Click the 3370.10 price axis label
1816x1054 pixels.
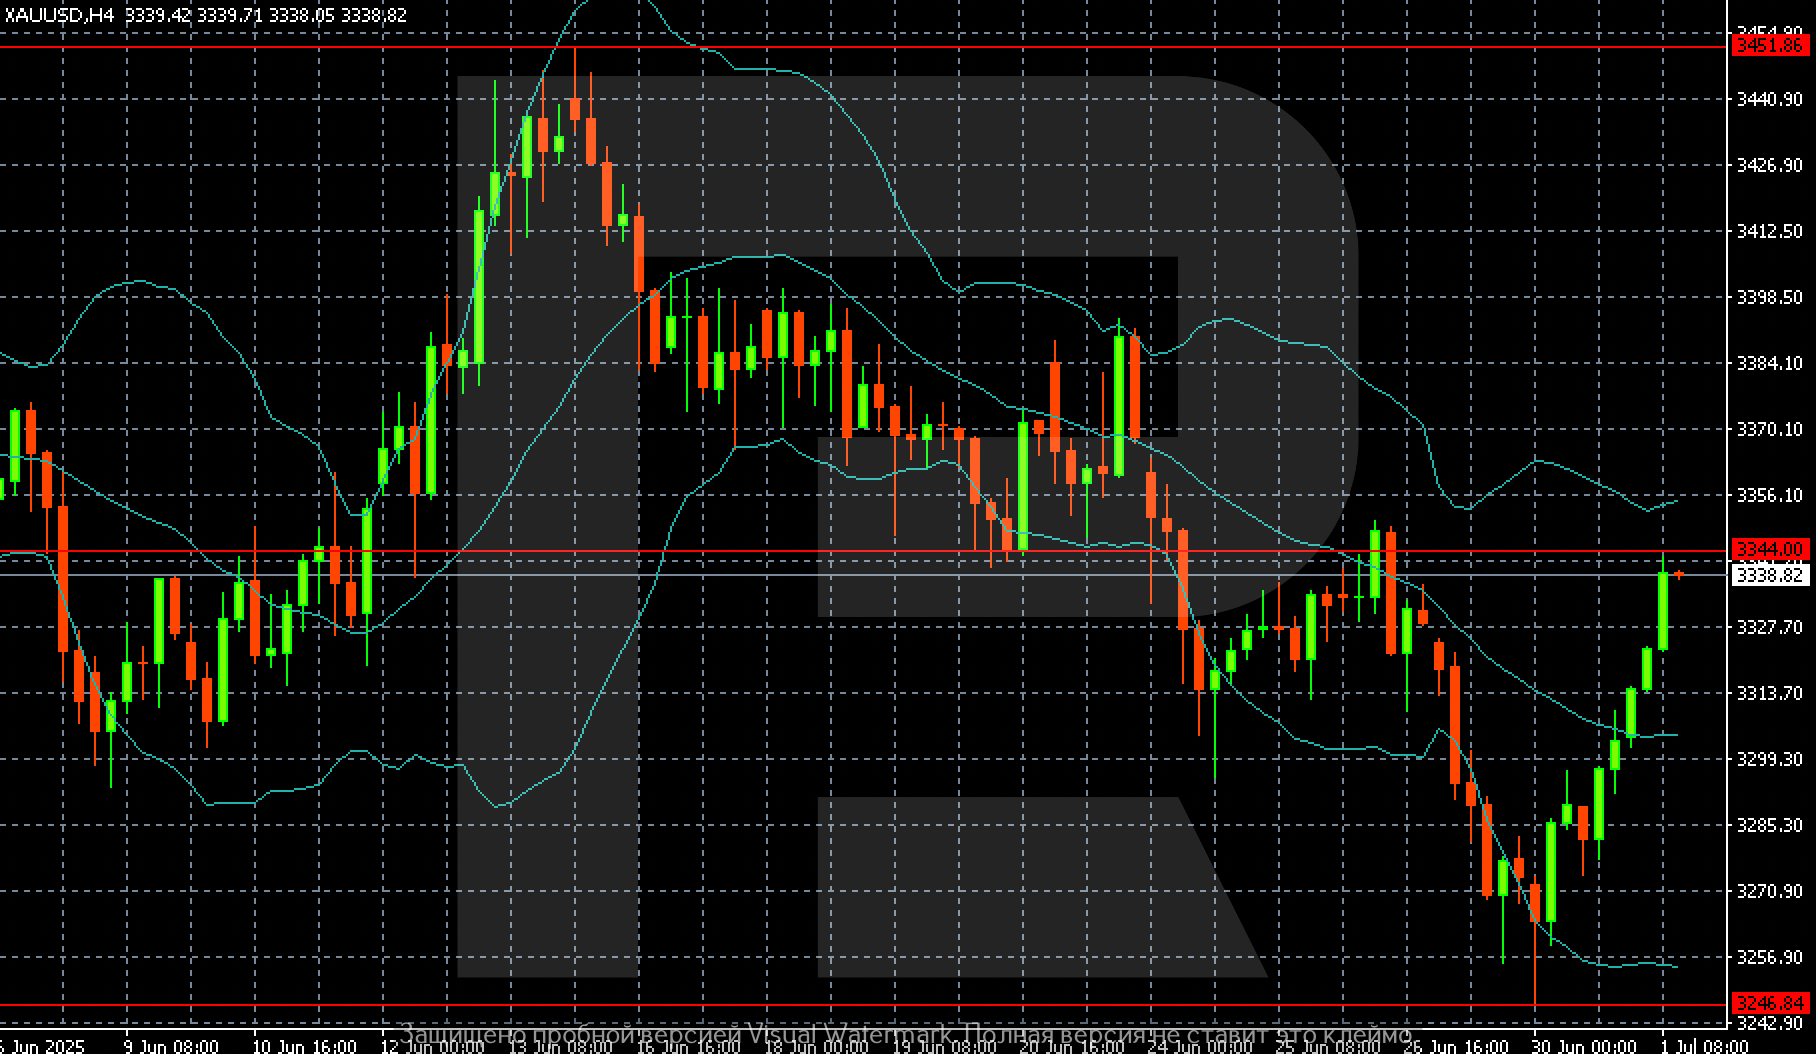click(x=1770, y=430)
